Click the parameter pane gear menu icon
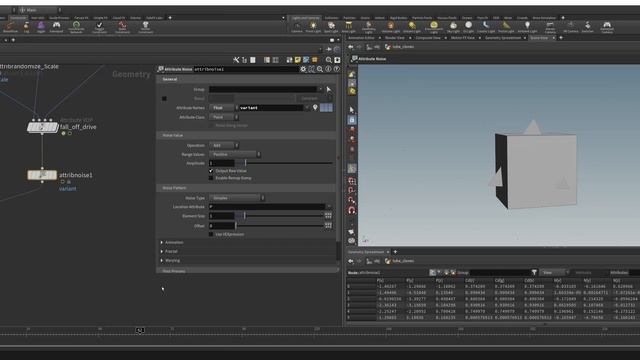640x360 pixels. point(303,69)
